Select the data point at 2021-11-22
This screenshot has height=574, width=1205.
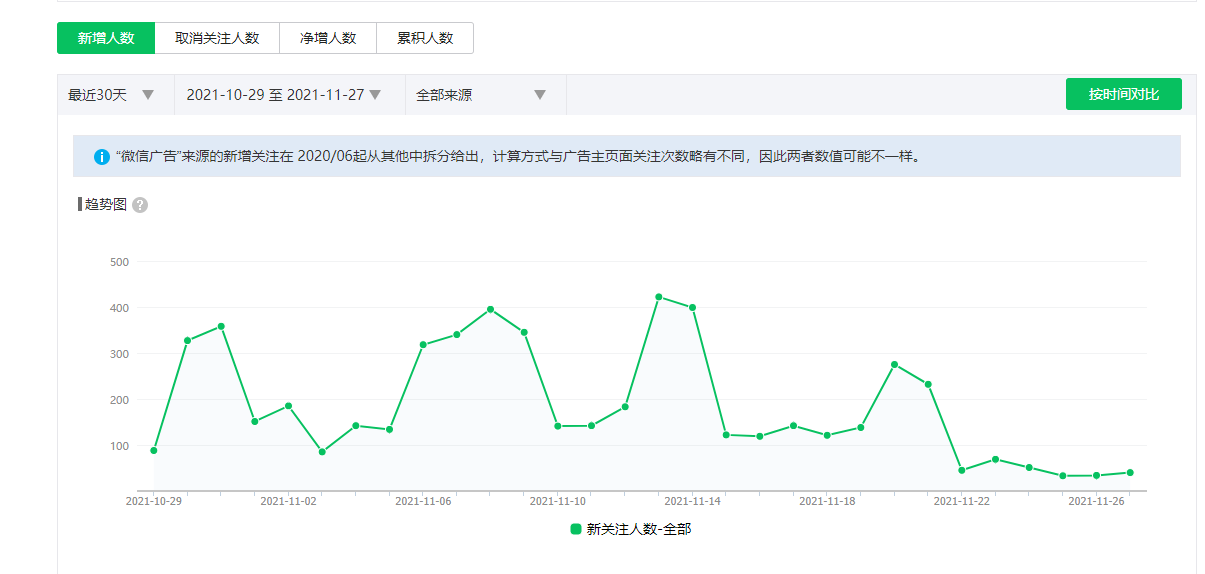tap(961, 470)
